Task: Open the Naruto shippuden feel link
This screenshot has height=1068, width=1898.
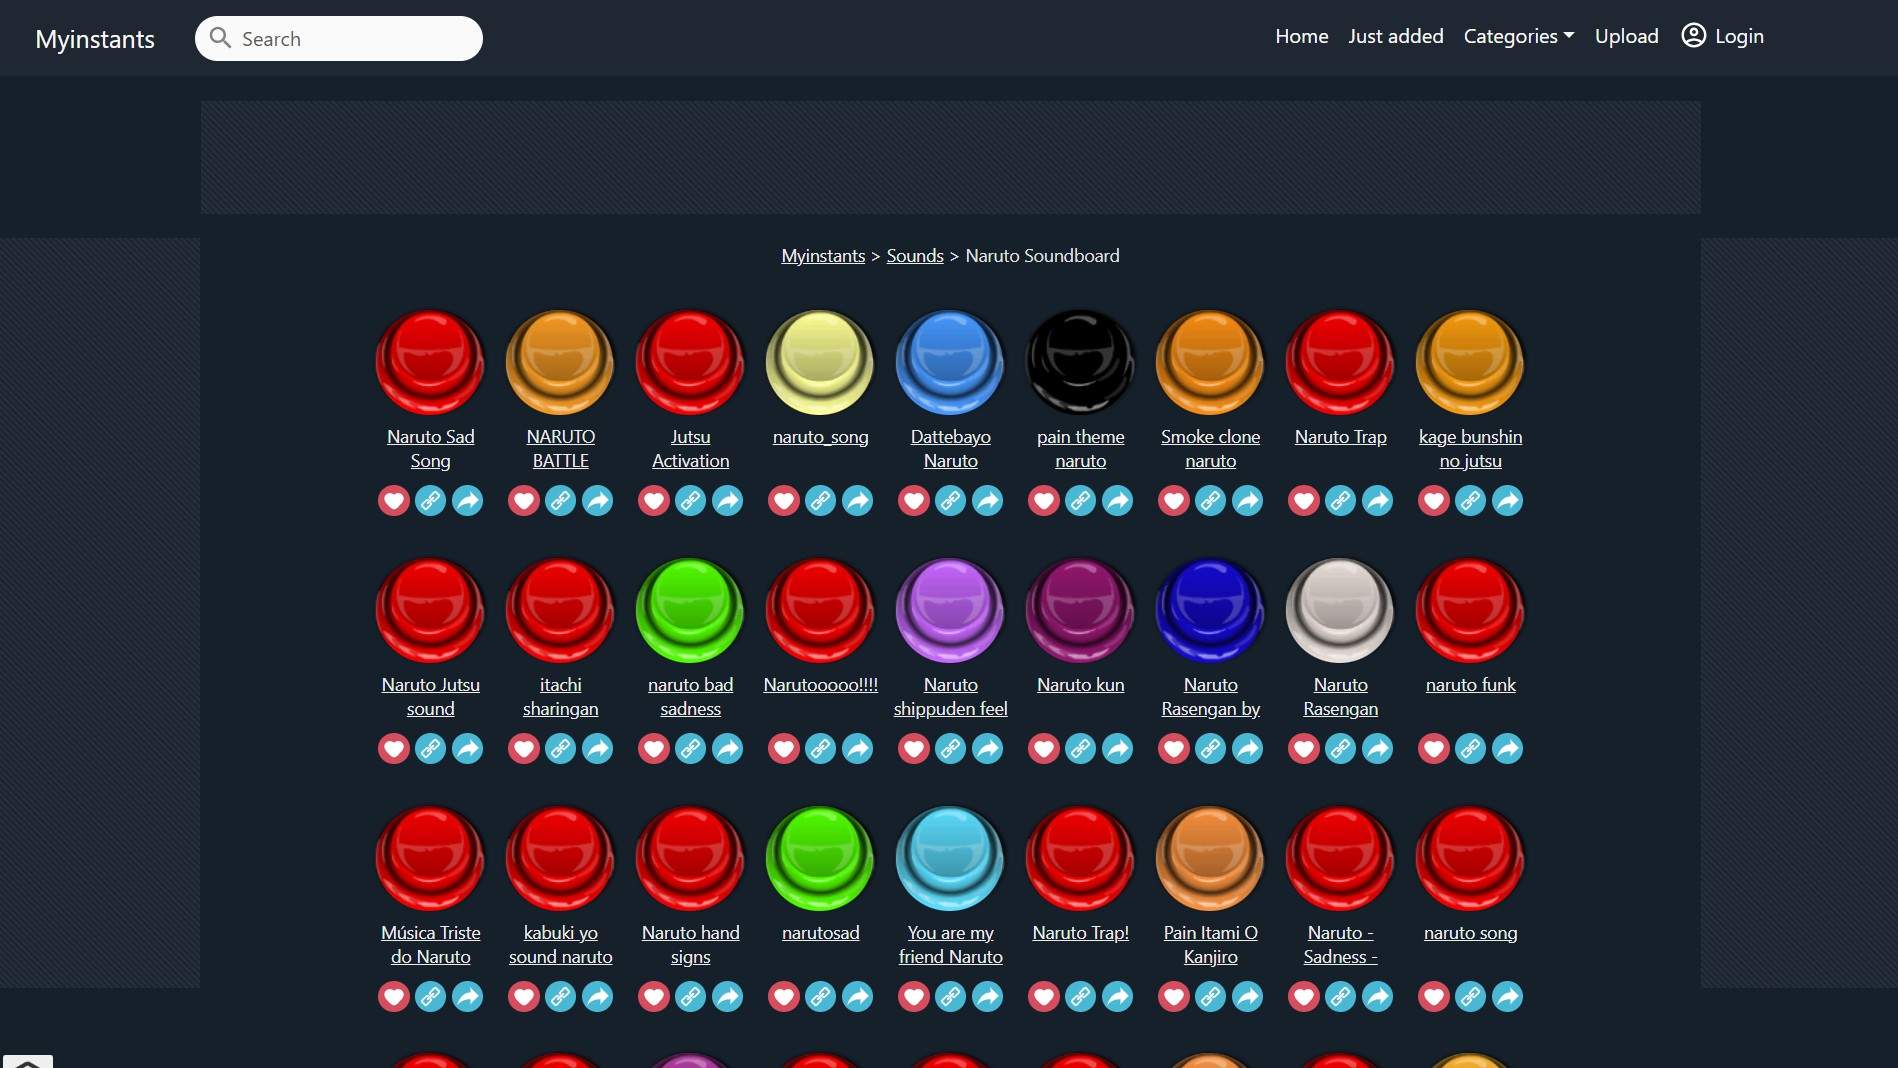Action: 950,697
